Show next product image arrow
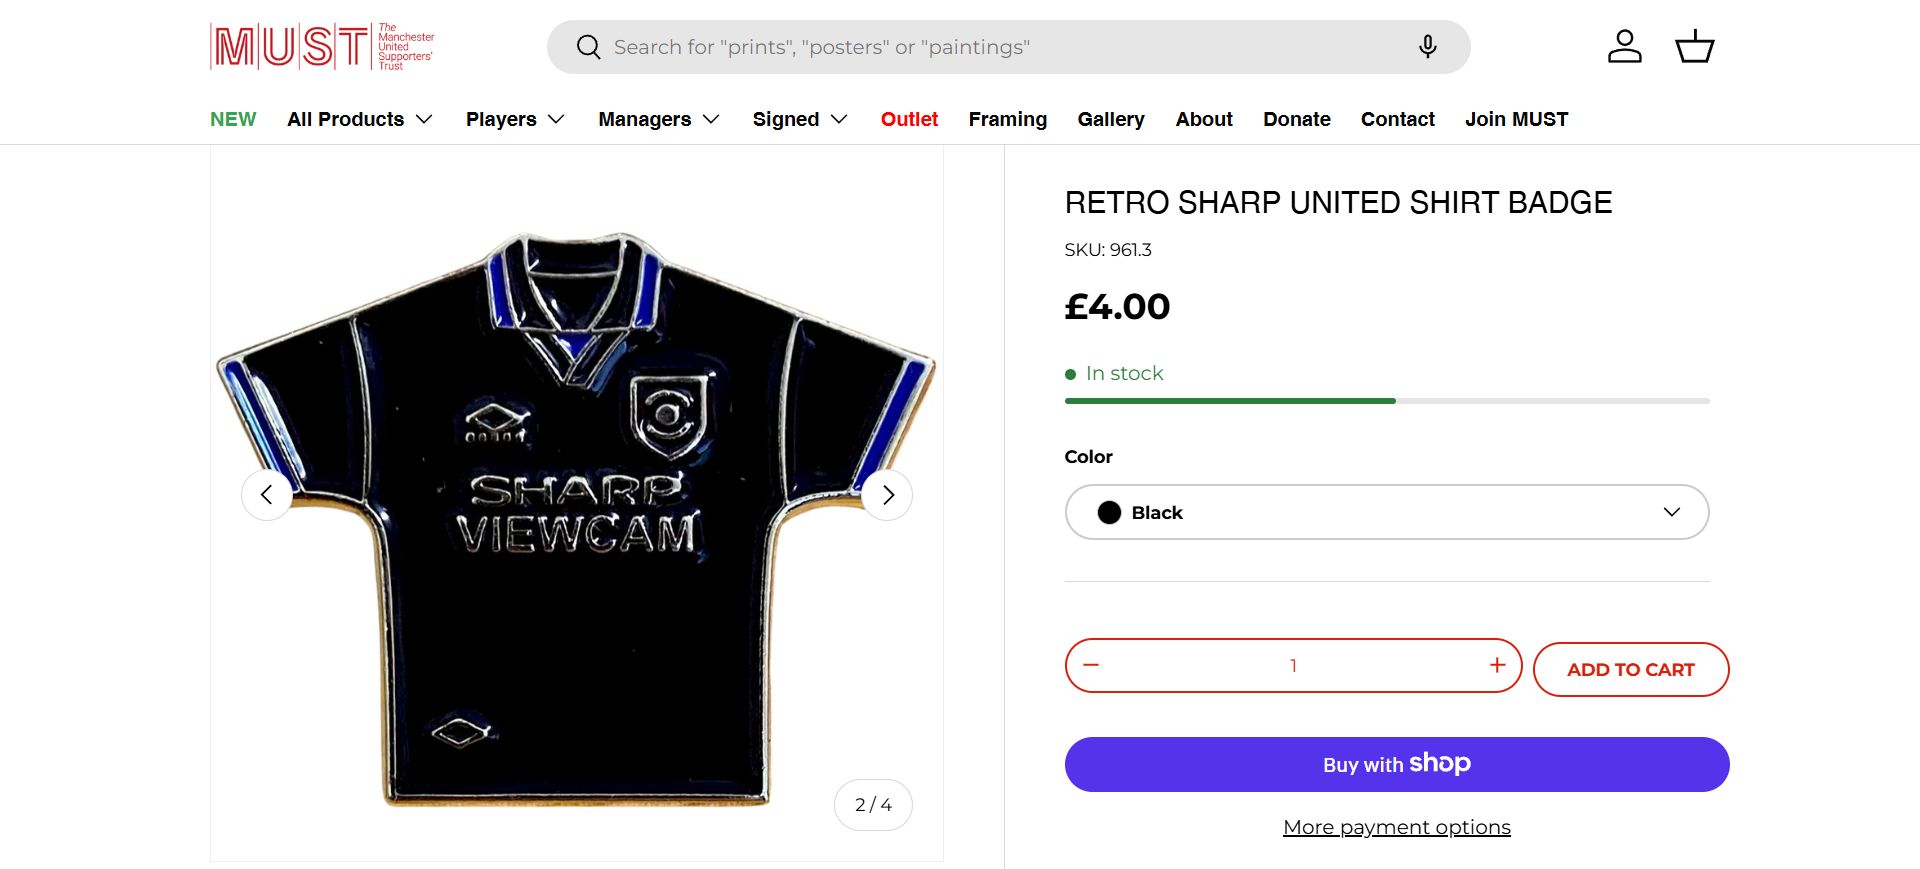 [887, 495]
